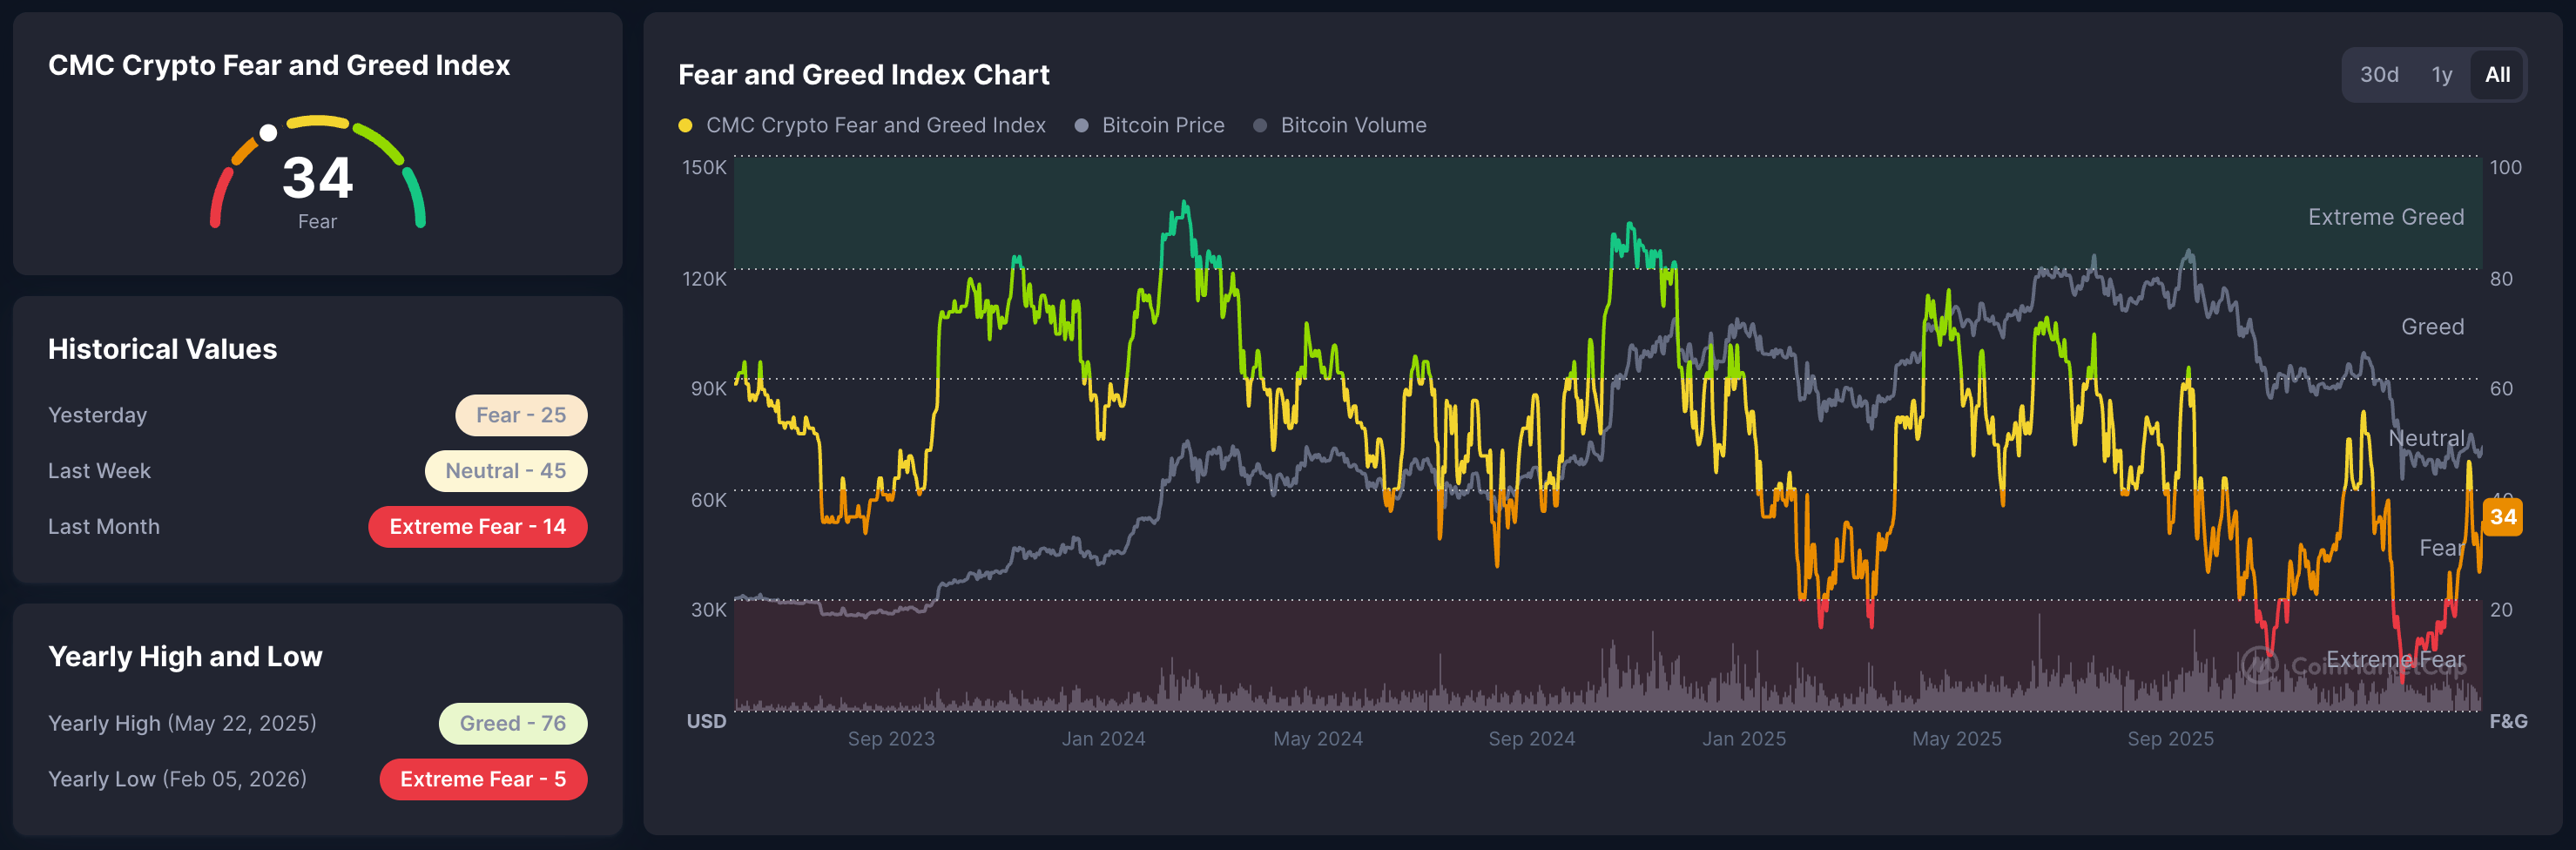Click the Last Week row label
This screenshot has width=2576, height=850.
click(100, 471)
